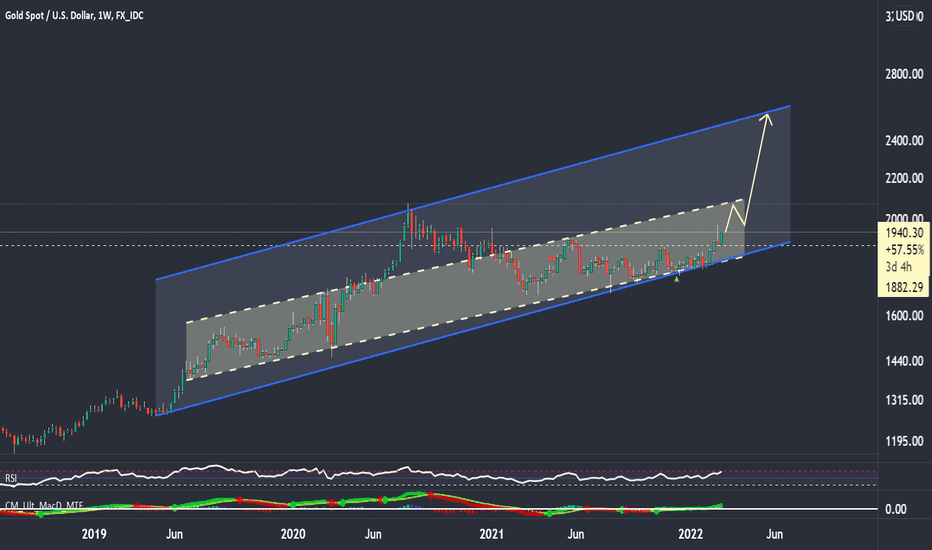Select the CM_Ult_MacD_MTF indicator label

pos(44,506)
